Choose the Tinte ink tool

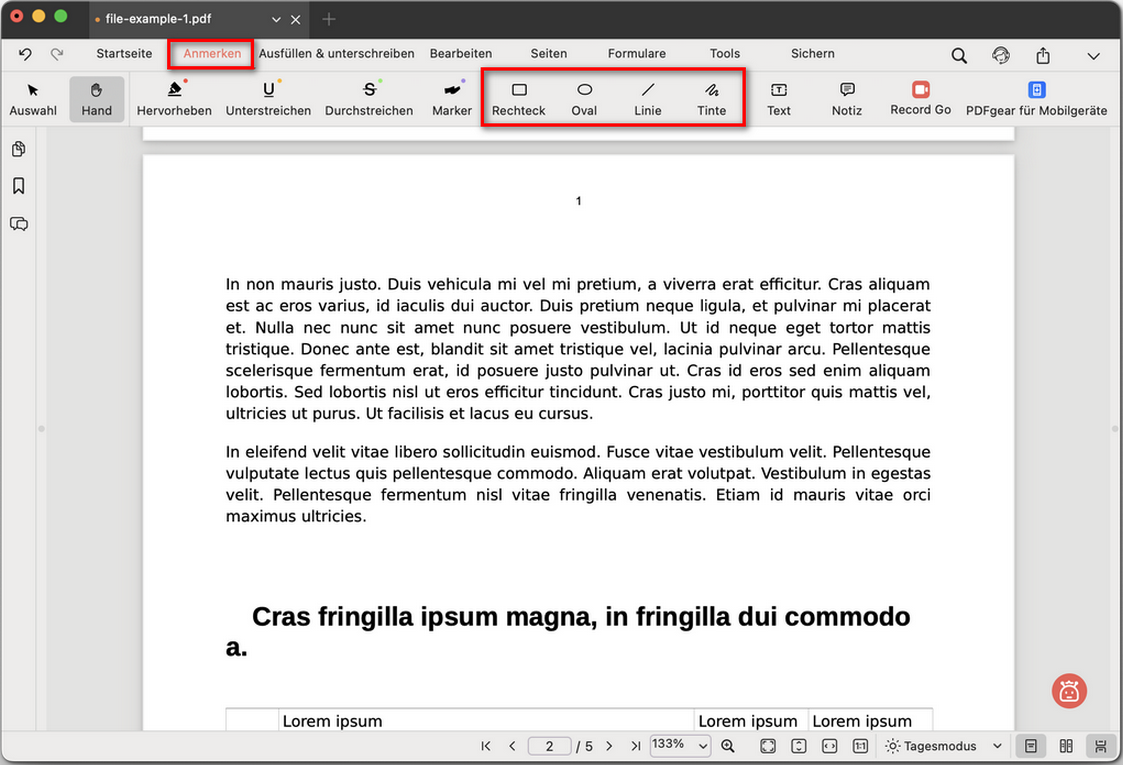tap(711, 99)
